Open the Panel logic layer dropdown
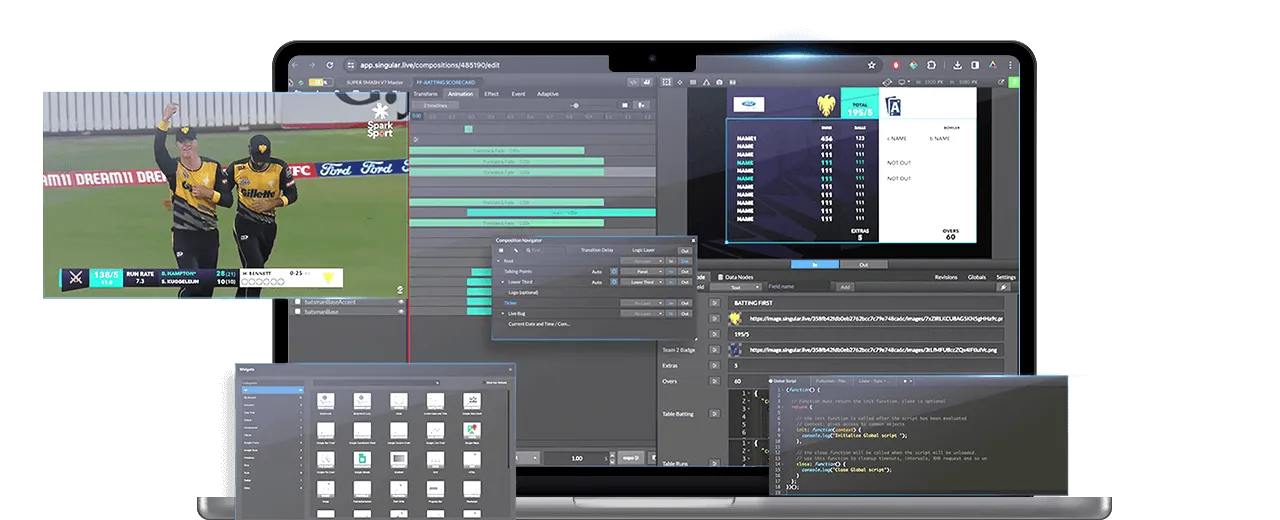 pos(642,271)
